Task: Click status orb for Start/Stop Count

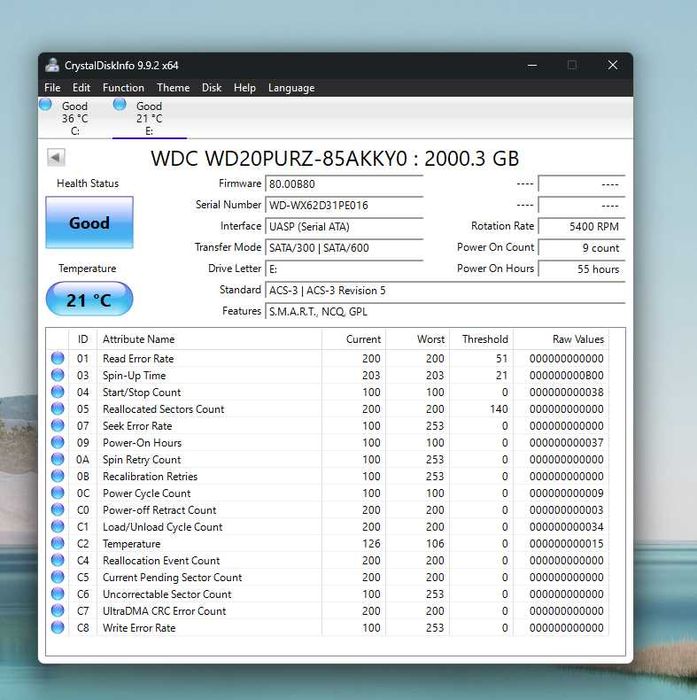Action: [x=58, y=392]
